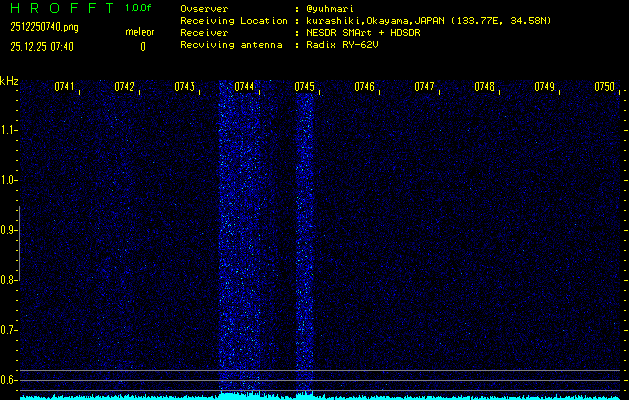Click the Ovserver label
629x400 pixels.
point(204,9)
